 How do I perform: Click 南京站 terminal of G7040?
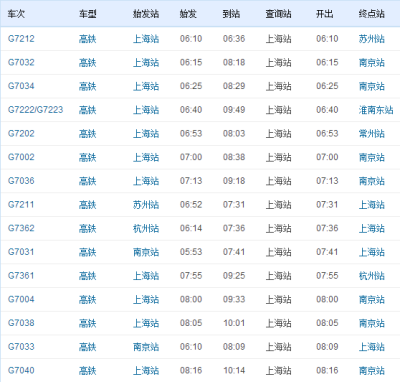point(372,370)
